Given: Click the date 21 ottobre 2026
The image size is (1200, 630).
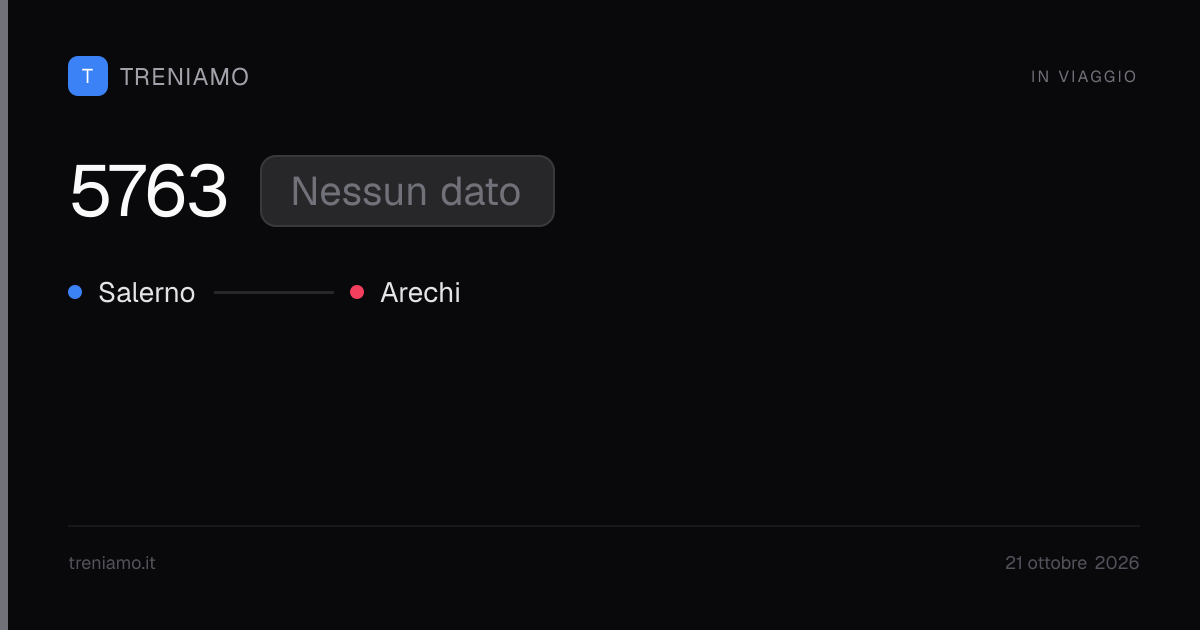Looking at the screenshot, I should [x=1072, y=563].
